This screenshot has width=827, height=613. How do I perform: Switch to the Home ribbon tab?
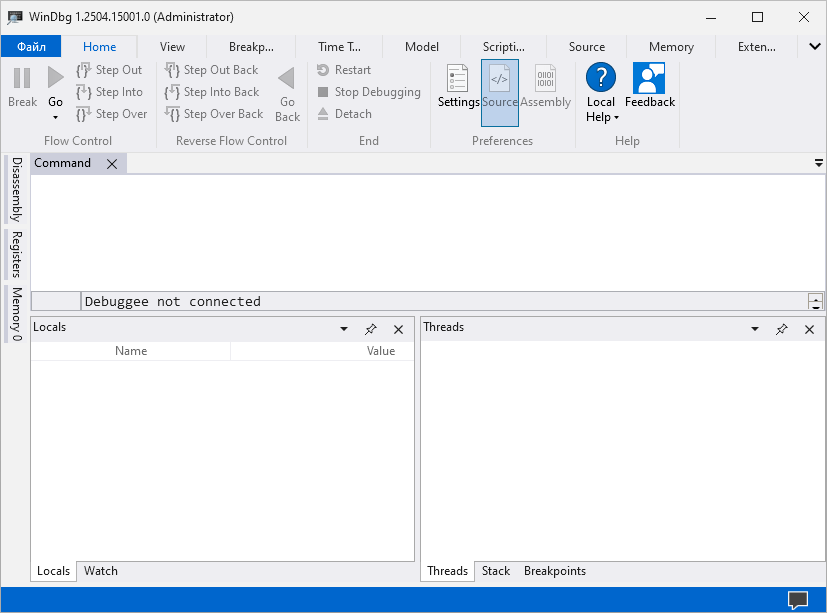tap(99, 47)
